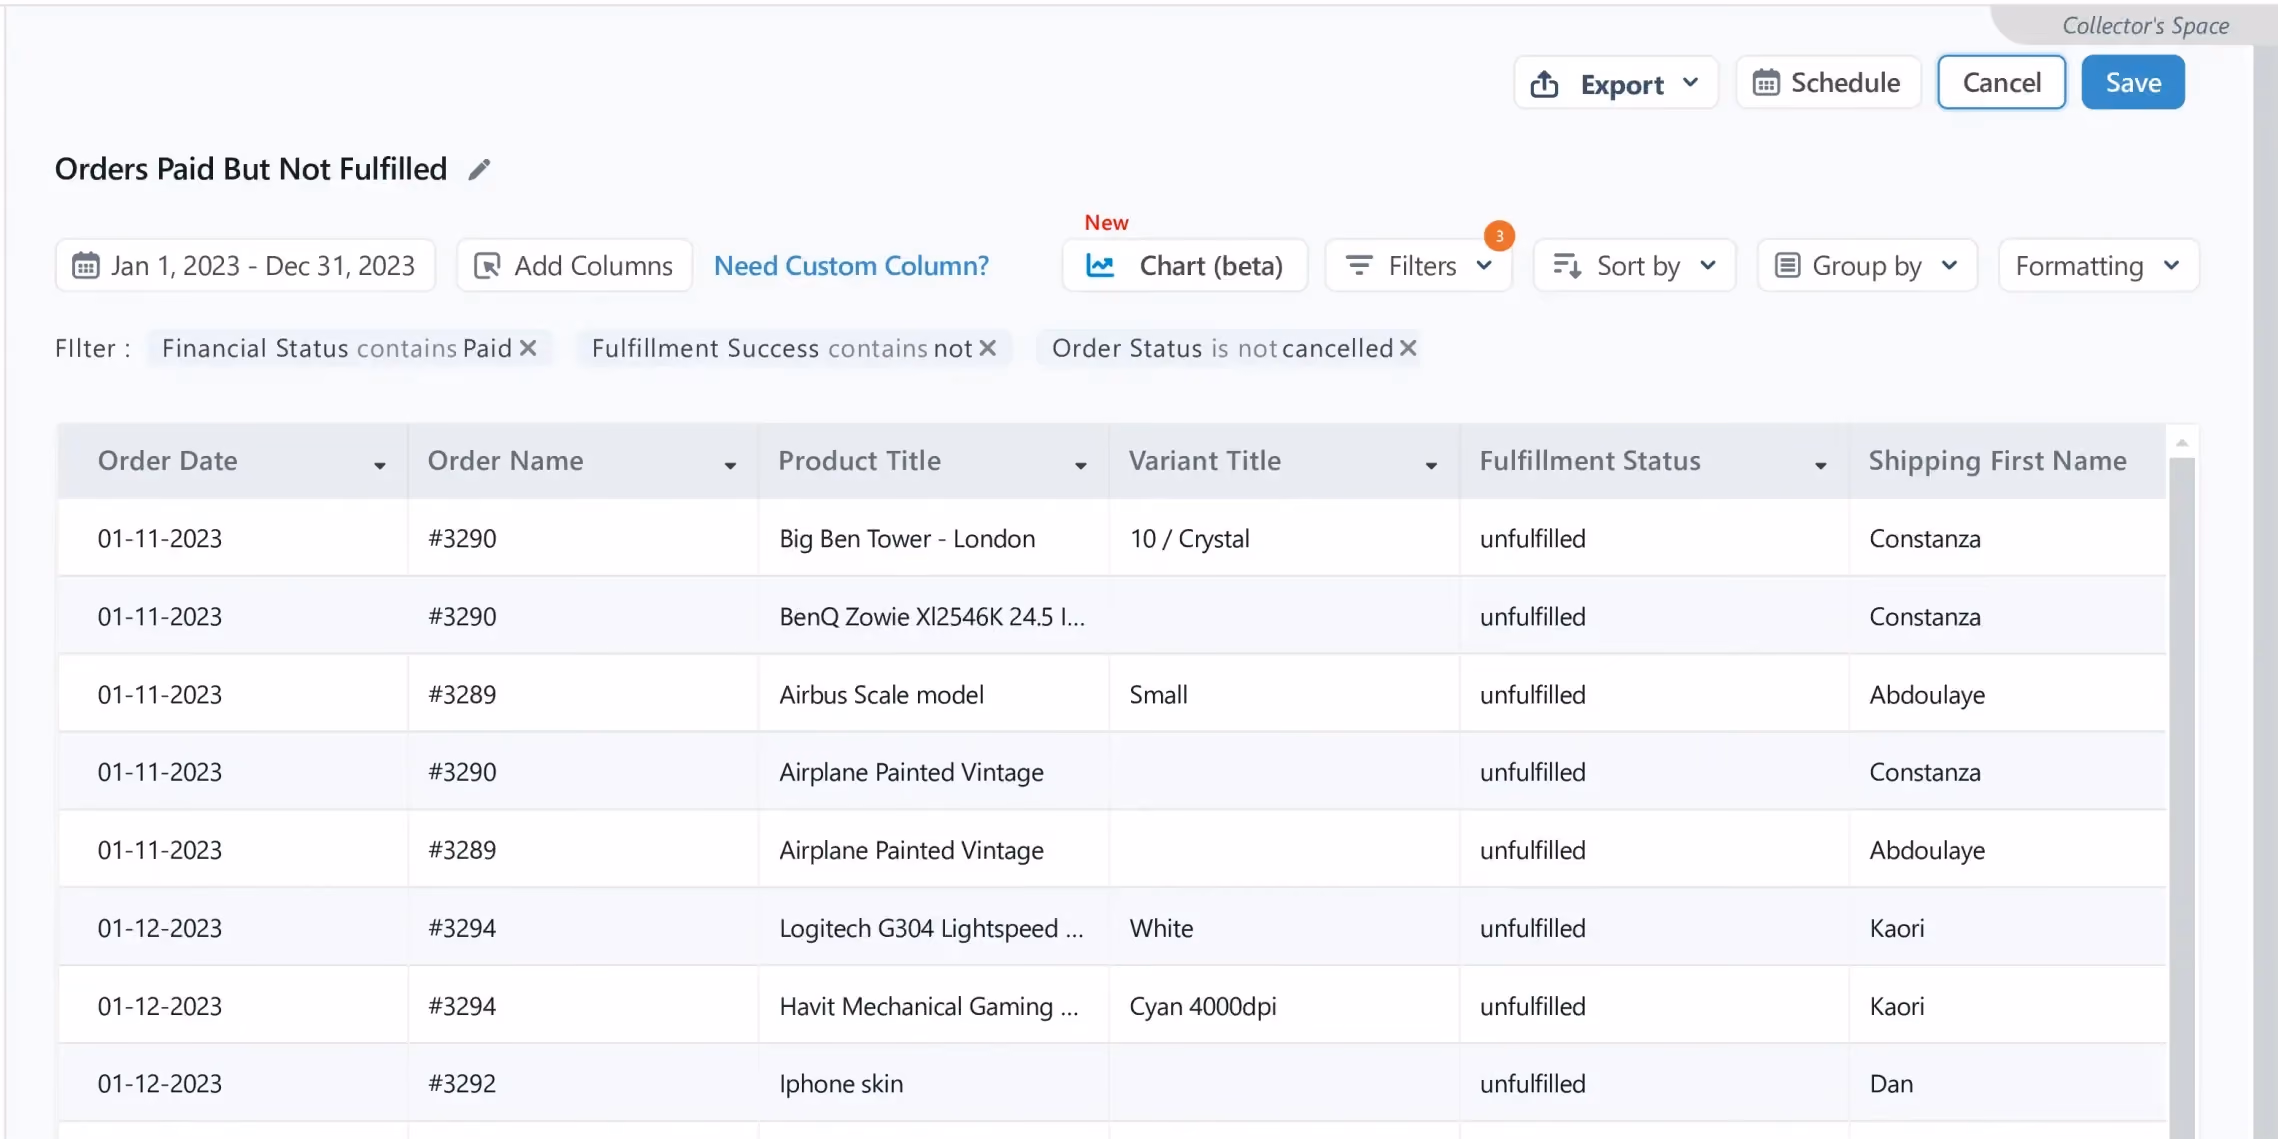The width and height of the screenshot is (2278, 1139).
Task: Click the Filters funnel-lines icon
Action: coord(1359,265)
